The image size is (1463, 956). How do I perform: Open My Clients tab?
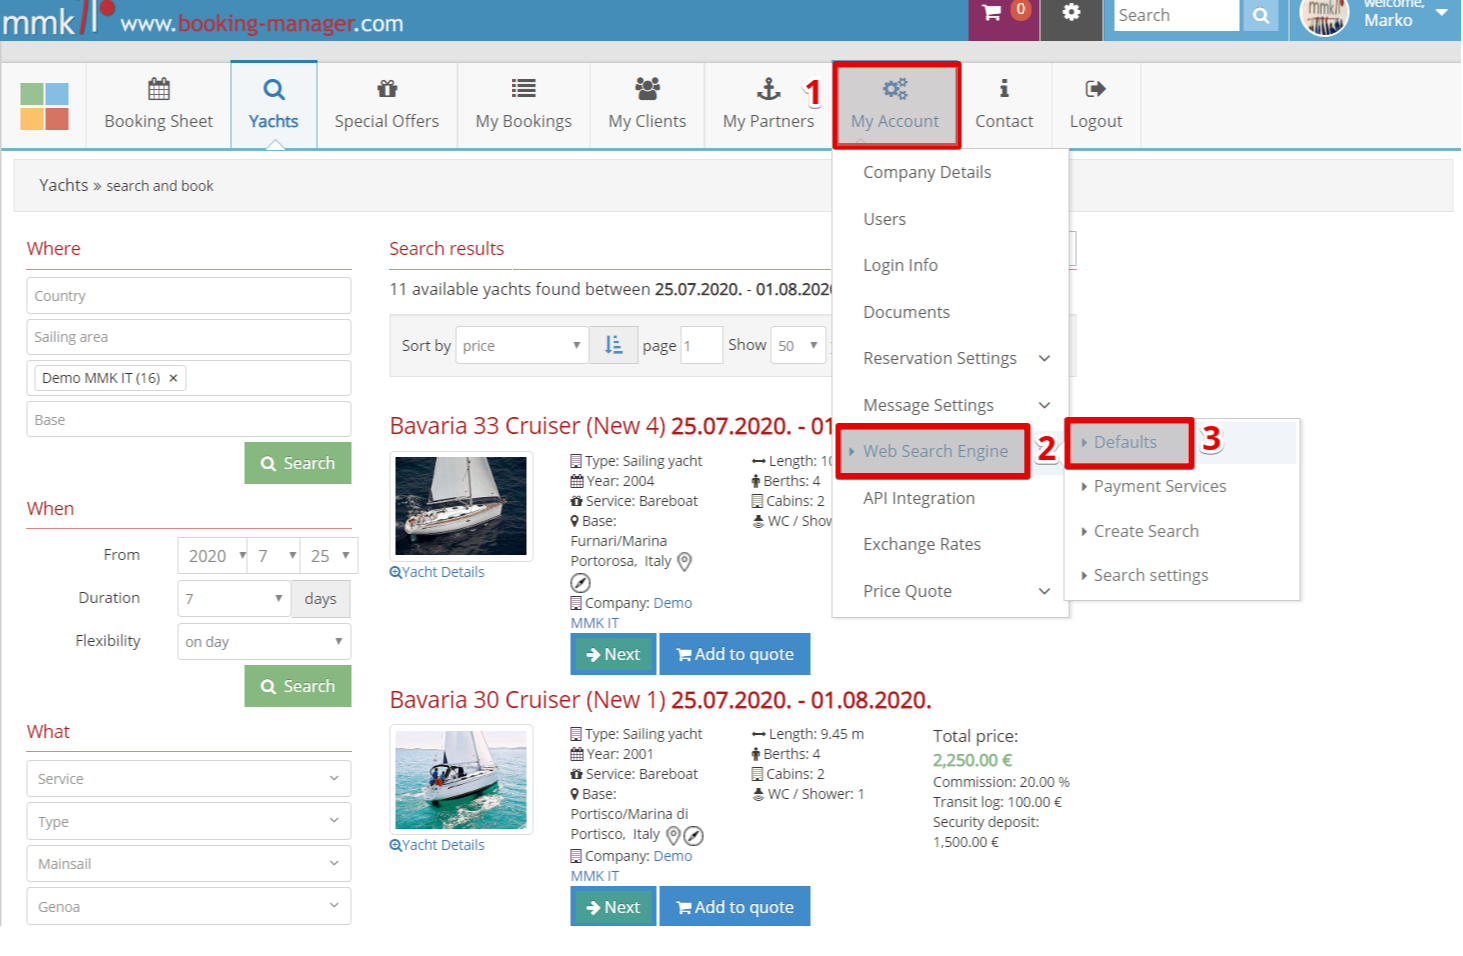point(647,105)
